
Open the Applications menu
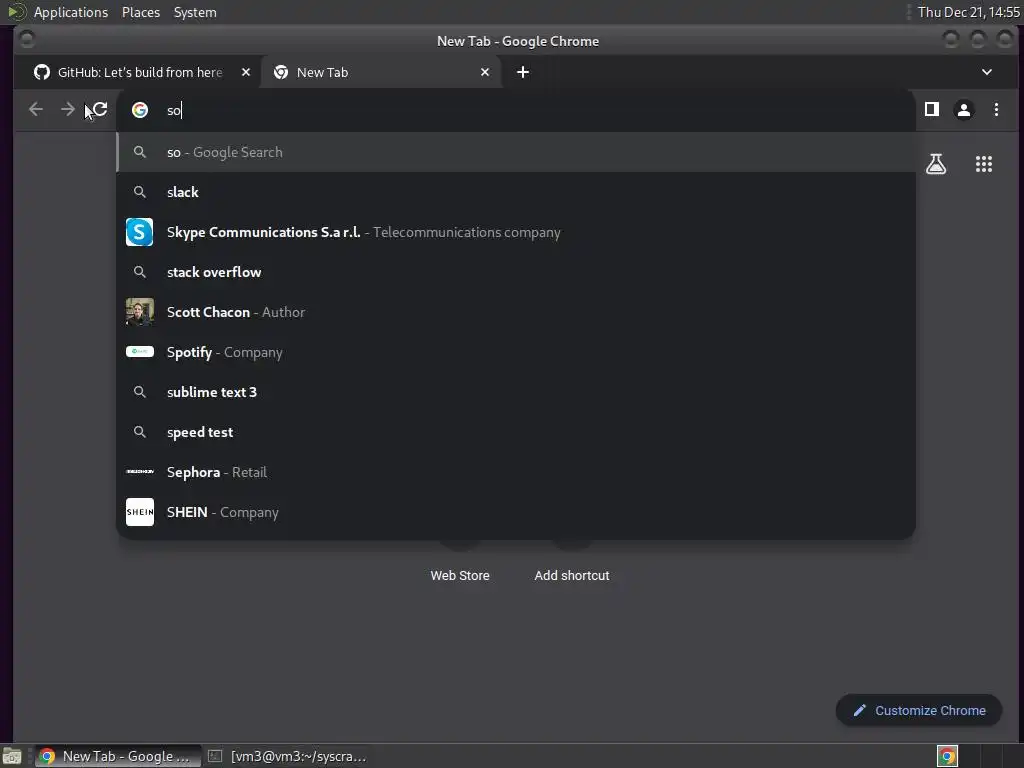point(71,12)
